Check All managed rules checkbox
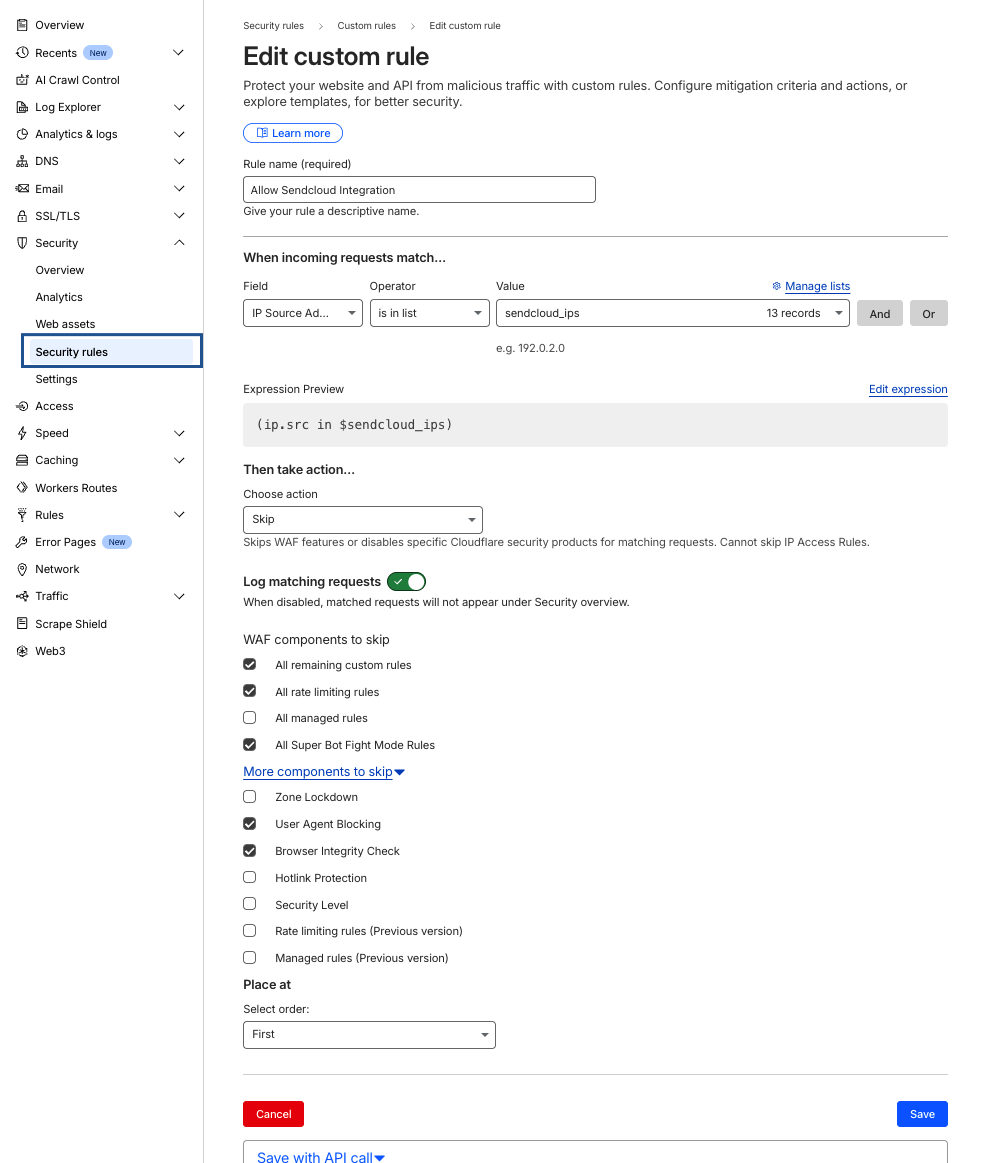This screenshot has height=1163, width=983. (250, 718)
